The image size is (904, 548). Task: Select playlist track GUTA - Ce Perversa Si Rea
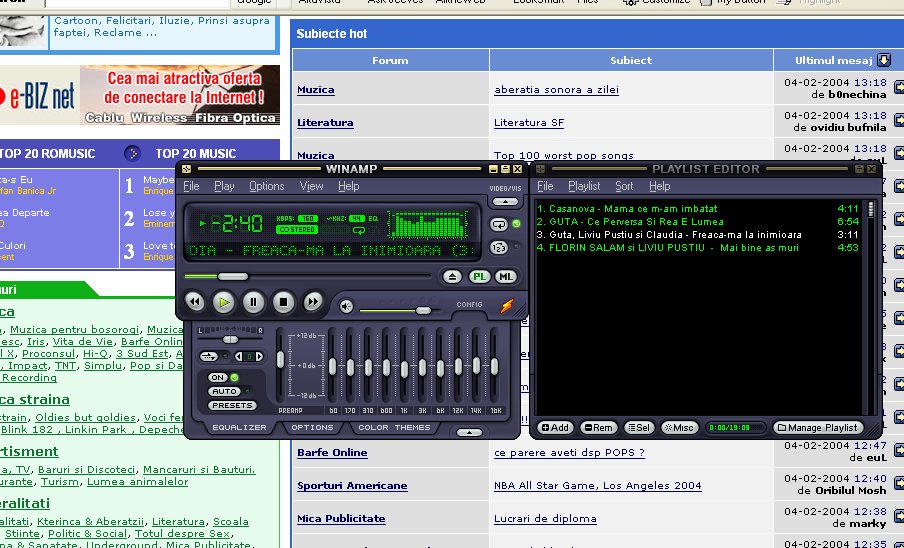pos(698,221)
